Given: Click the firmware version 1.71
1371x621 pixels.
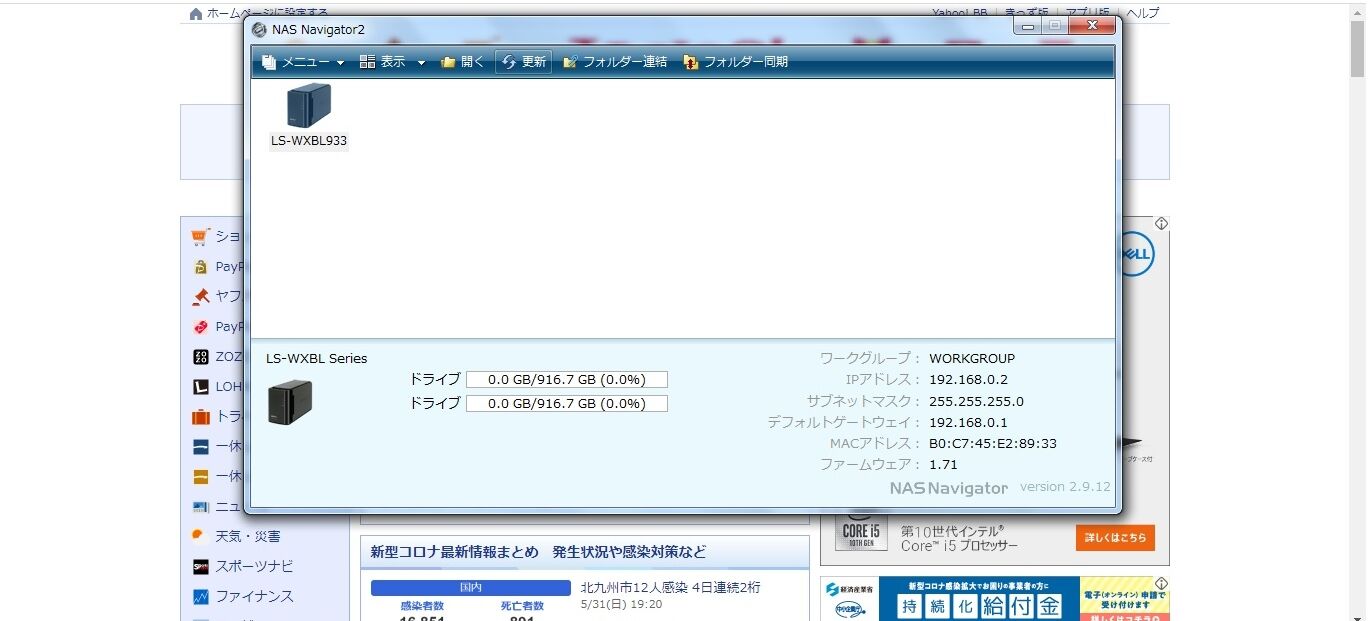Looking at the screenshot, I should [944, 464].
